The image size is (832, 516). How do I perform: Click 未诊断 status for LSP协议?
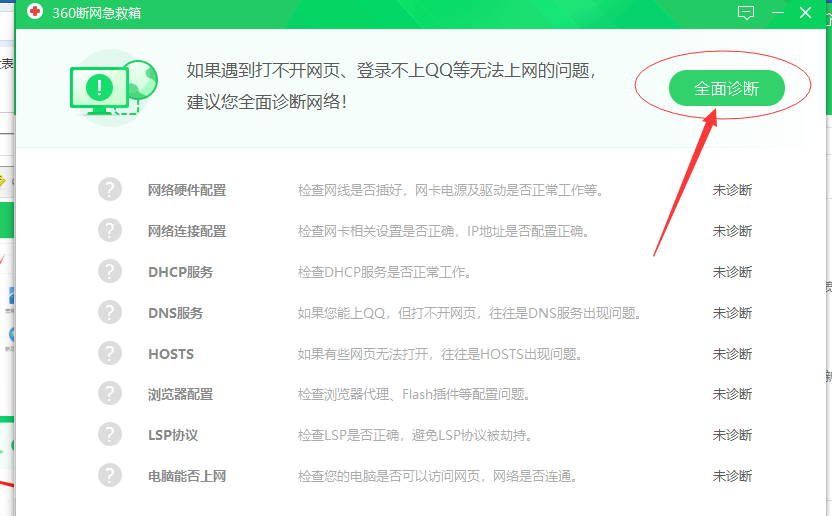[x=732, y=435]
